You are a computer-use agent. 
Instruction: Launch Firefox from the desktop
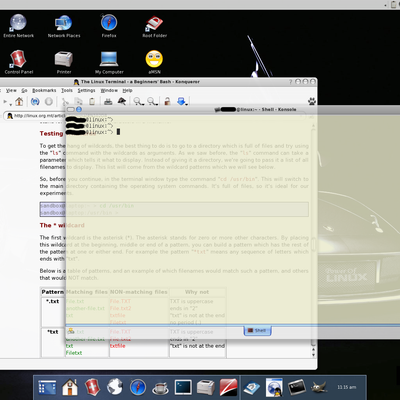pos(109,26)
